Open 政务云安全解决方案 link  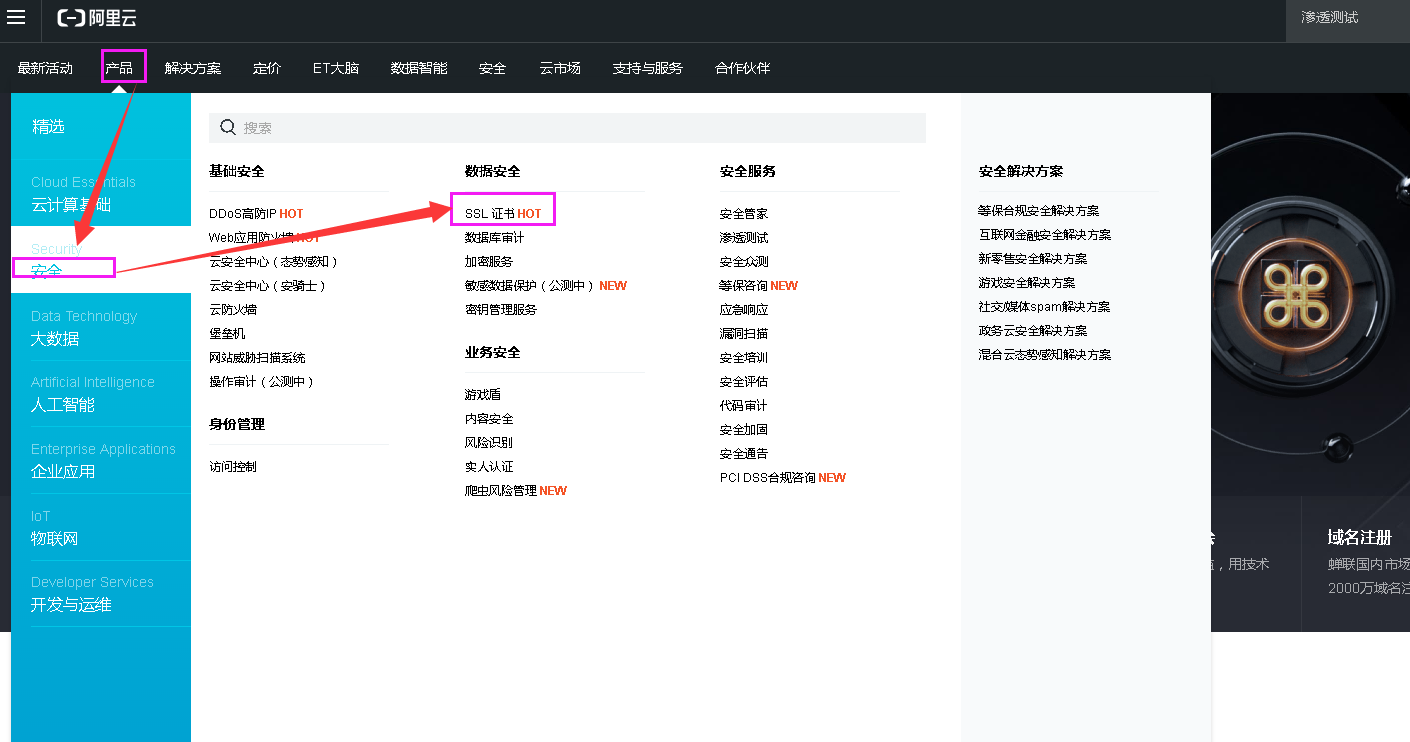coord(1033,331)
